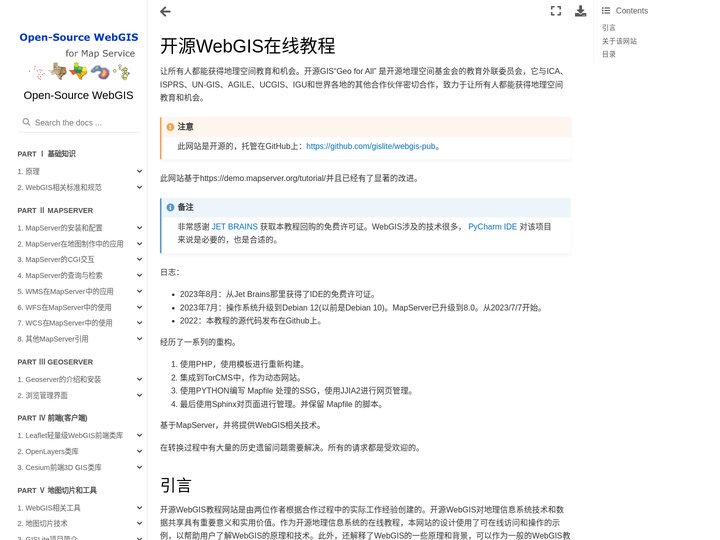The image size is (720, 540).
Task: Open 3. Cesium前端3D GIS类库 link
Action: 60,467
